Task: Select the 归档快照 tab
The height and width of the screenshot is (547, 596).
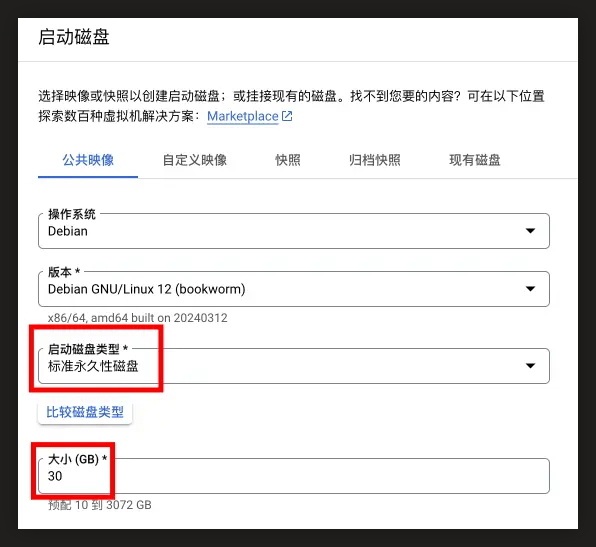Action: (375, 160)
